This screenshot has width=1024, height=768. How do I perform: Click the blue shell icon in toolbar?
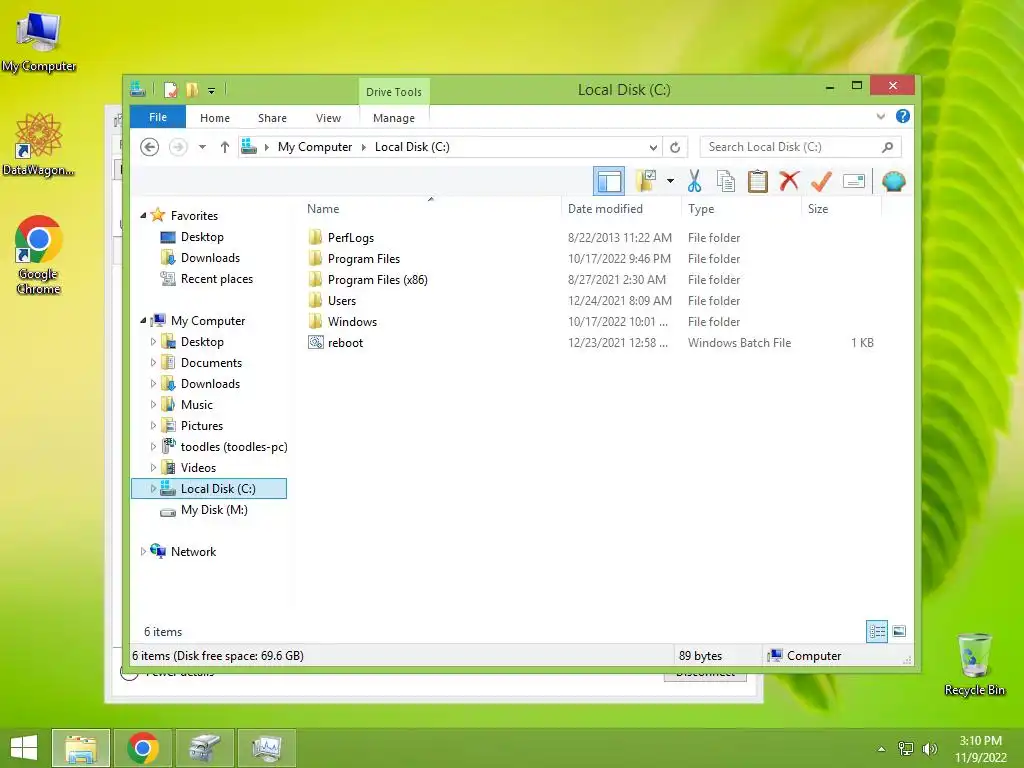893,181
